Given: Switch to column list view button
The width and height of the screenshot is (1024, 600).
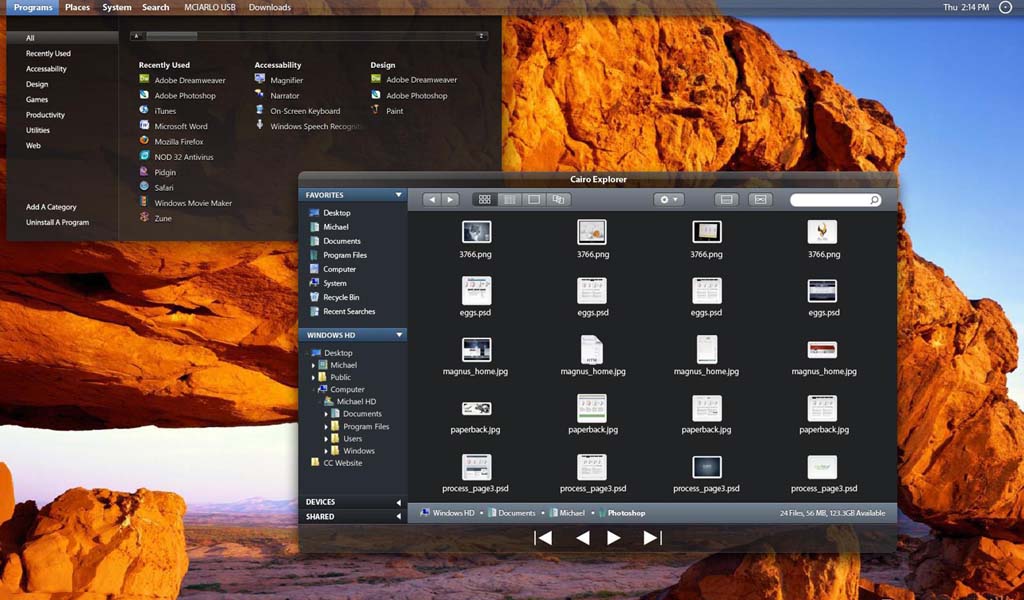Looking at the screenshot, I should (509, 200).
